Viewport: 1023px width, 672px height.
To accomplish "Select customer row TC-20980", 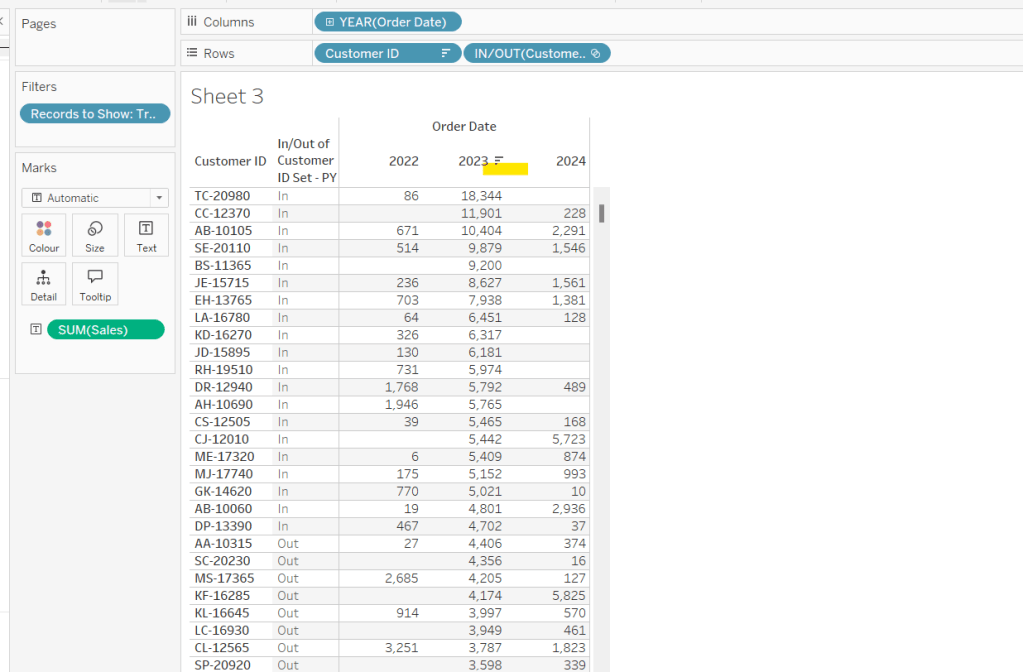I will coord(222,196).
